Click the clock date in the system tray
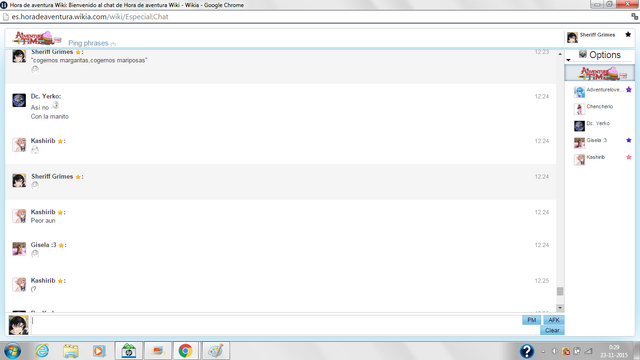This screenshot has height=360, width=640. 614,355
